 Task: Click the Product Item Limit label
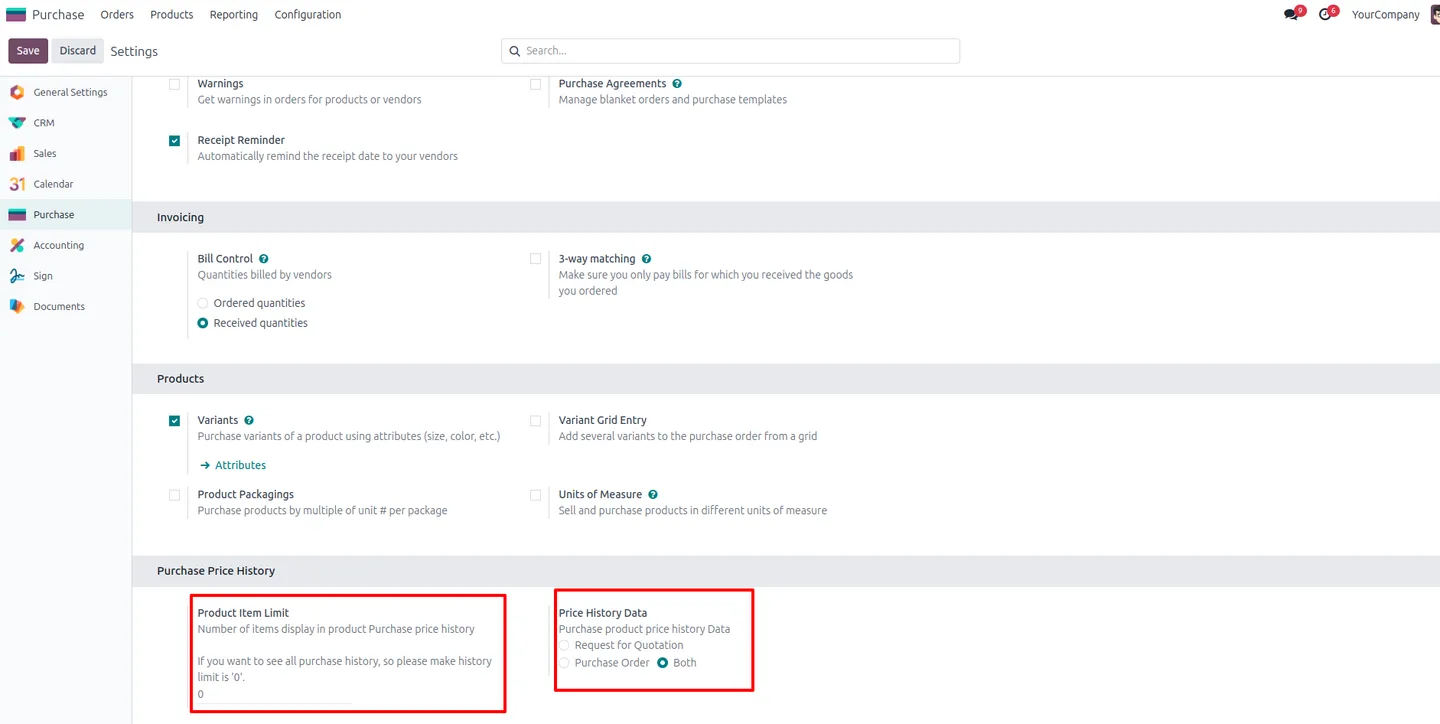pos(243,613)
